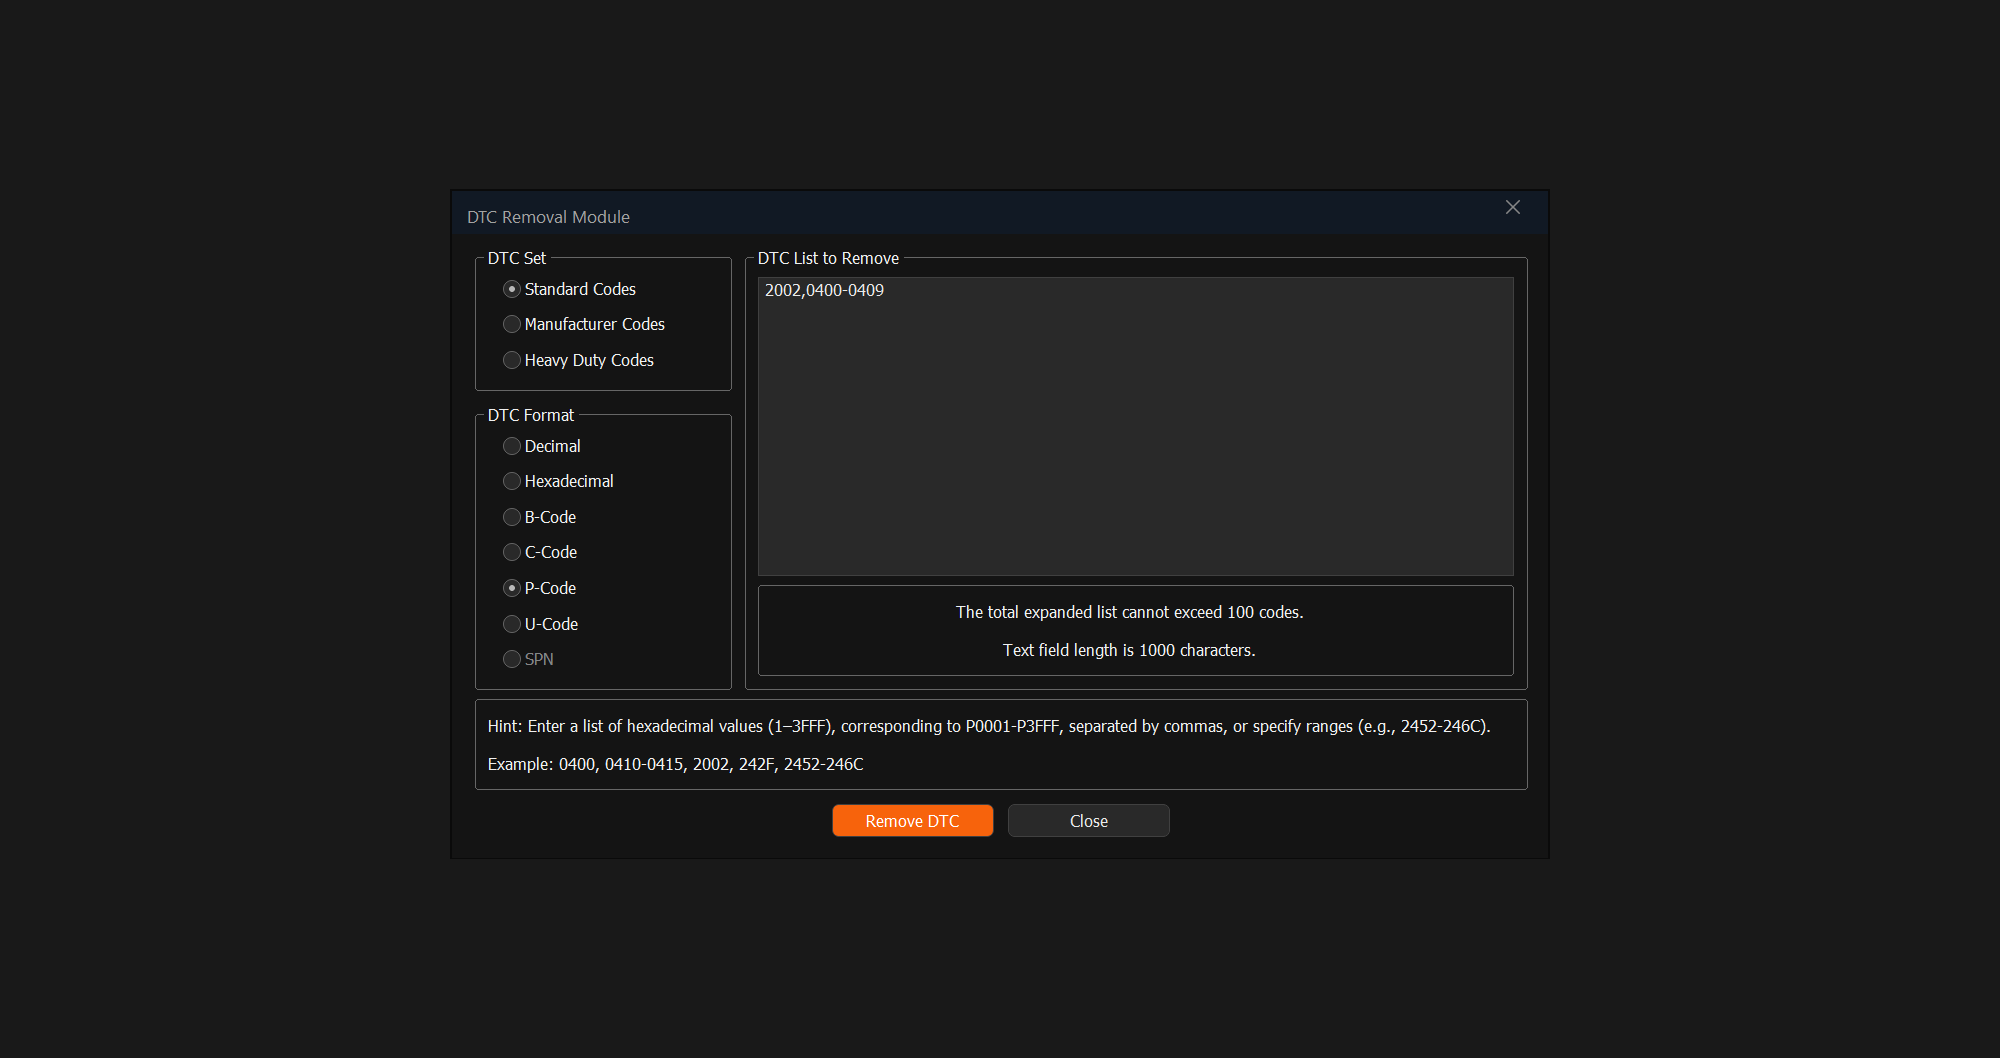
Task: Click the Close button at the bottom
Action: coord(1088,821)
